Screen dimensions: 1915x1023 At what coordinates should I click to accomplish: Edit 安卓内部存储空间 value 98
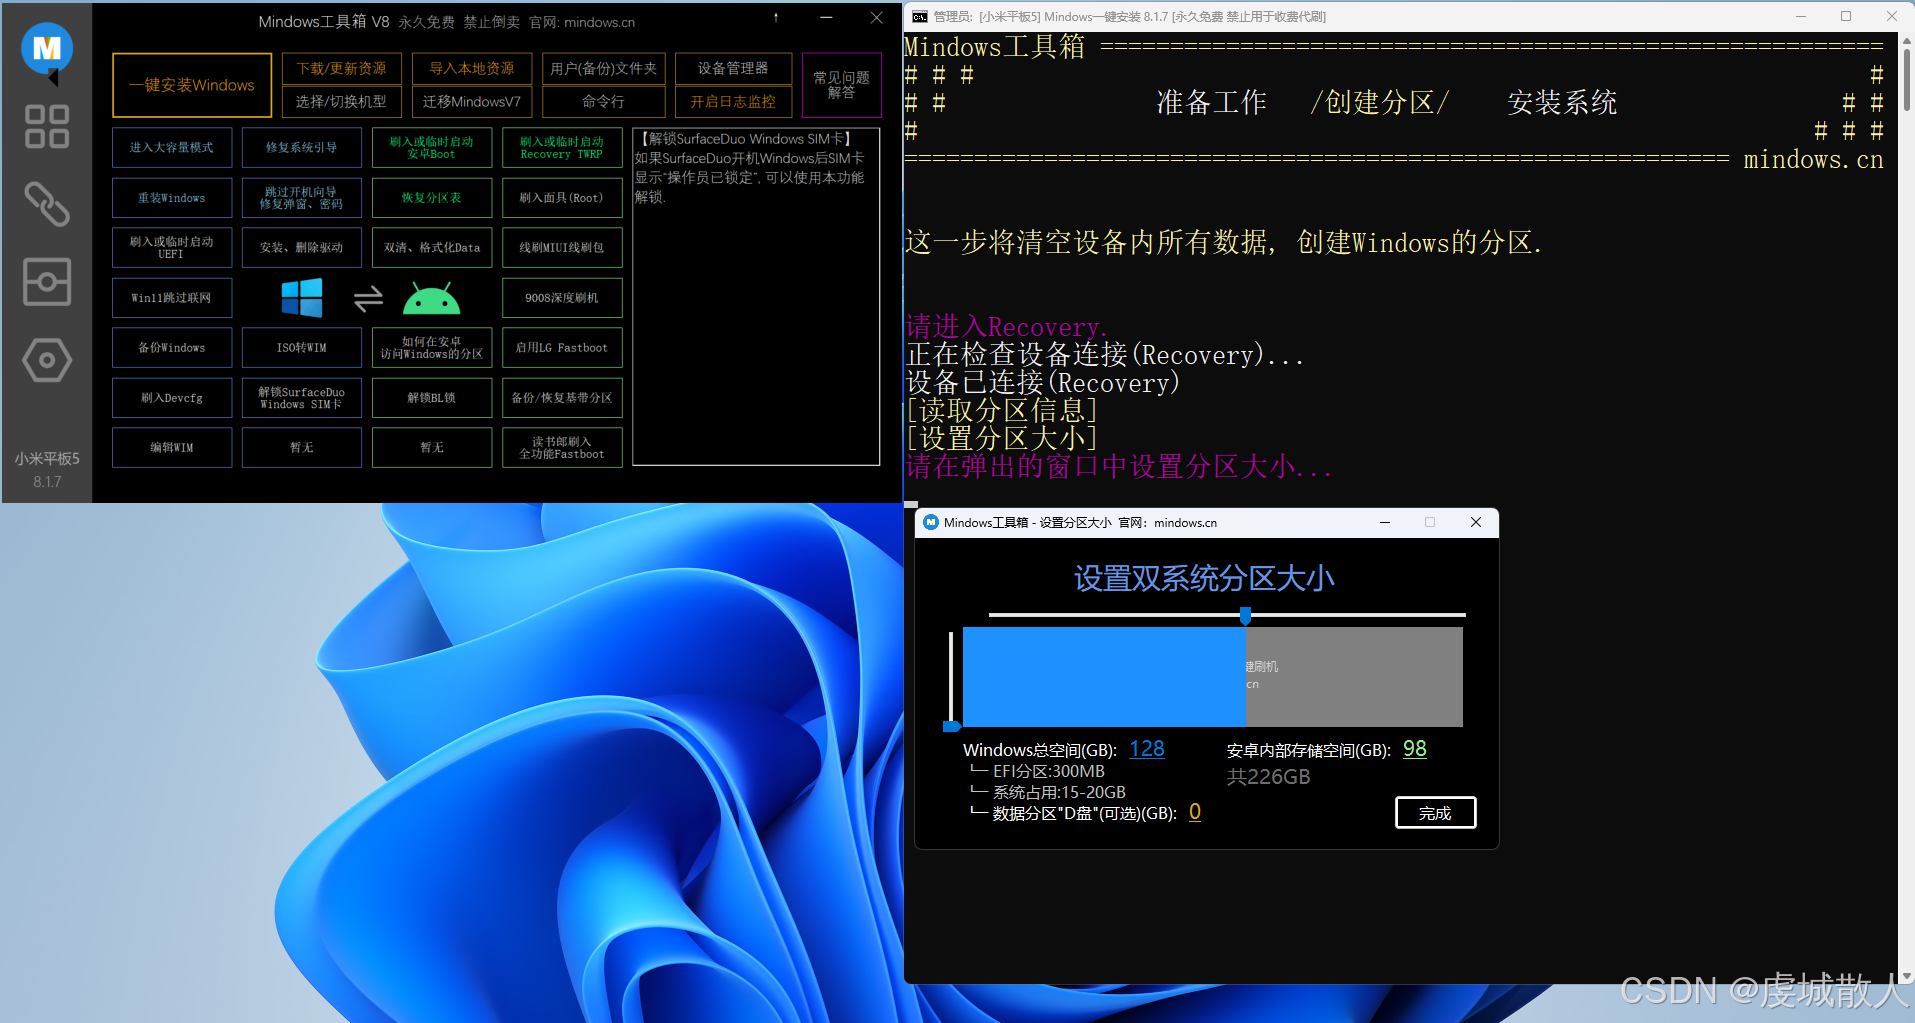(1415, 749)
